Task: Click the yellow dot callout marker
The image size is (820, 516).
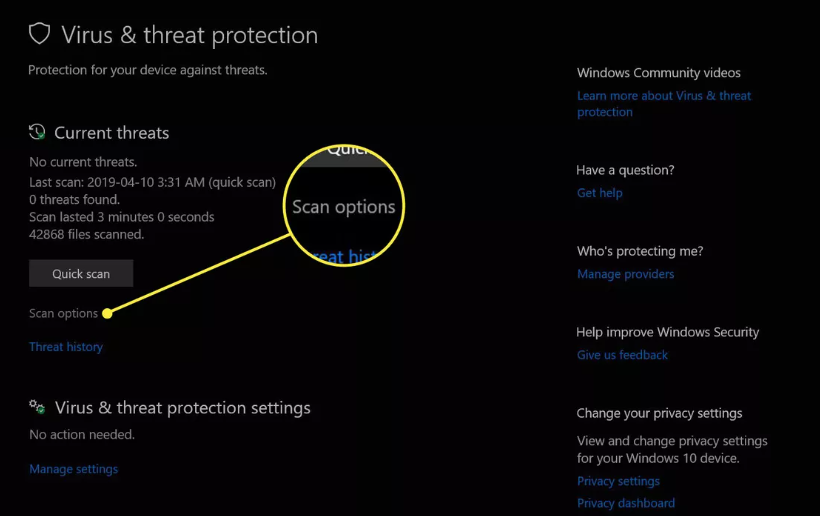Action: click(107, 314)
